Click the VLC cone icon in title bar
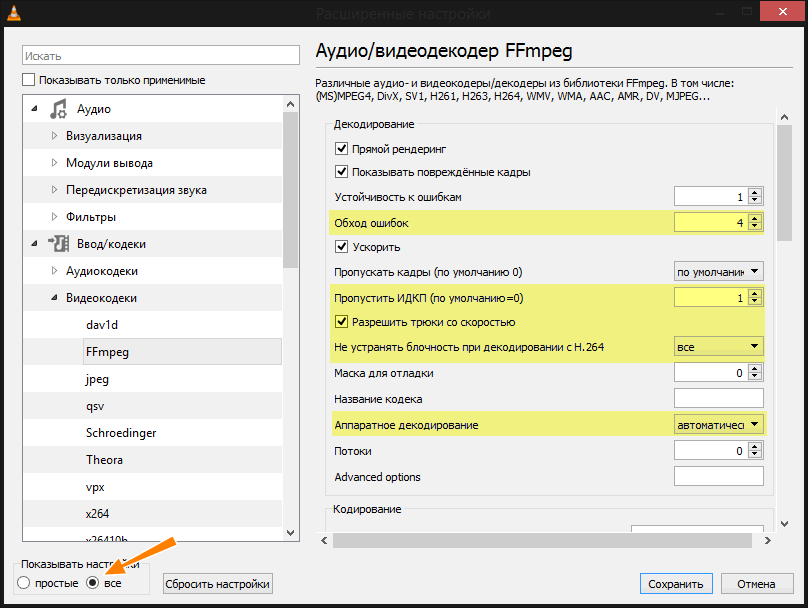The width and height of the screenshot is (808, 608). 14,12
